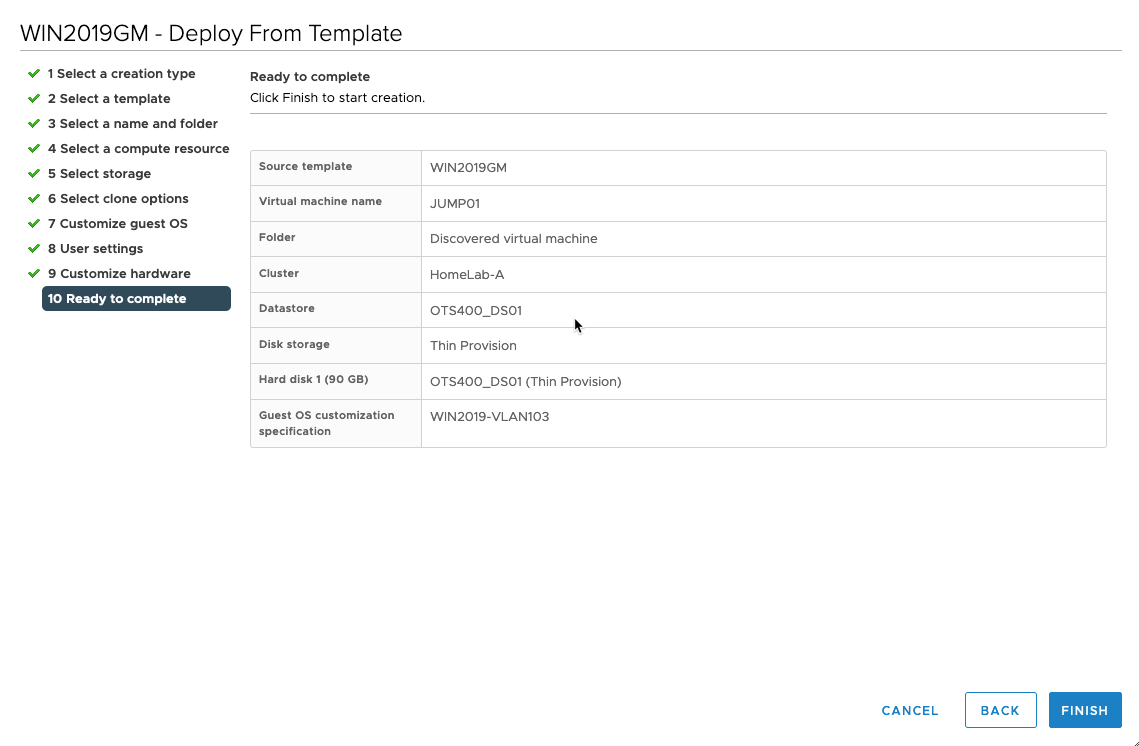Click checkmark beside "5 Select storage"
This screenshot has width=1139, height=746.
click(x=33, y=173)
